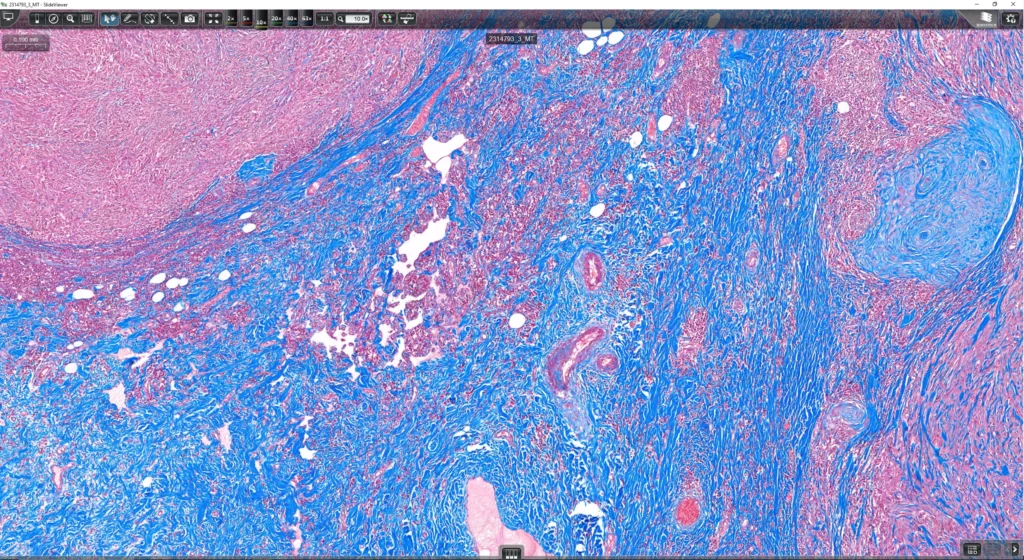Open the monitor display menu icon
1024x560 pixels.
(9, 18)
